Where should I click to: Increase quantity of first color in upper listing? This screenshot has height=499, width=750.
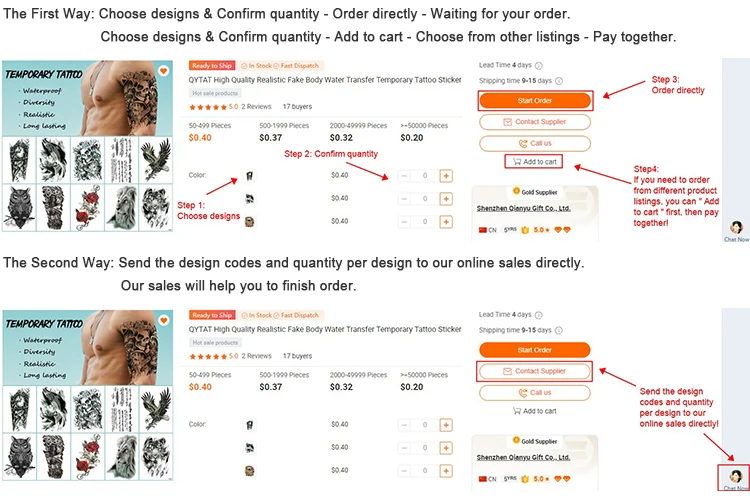pyautogui.click(x=446, y=175)
